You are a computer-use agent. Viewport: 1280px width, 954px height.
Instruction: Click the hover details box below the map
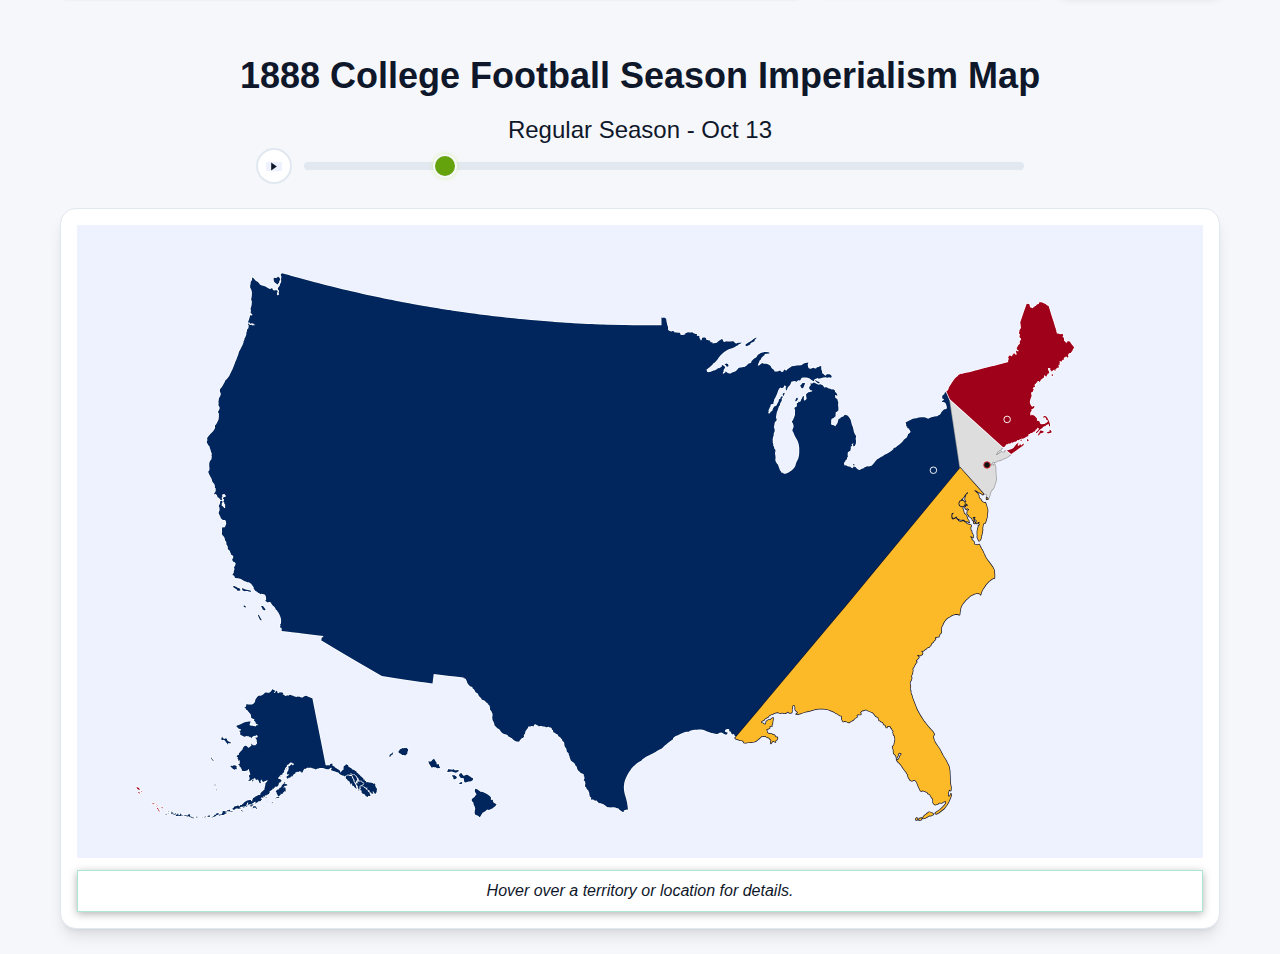pyautogui.click(x=639, y=890)
